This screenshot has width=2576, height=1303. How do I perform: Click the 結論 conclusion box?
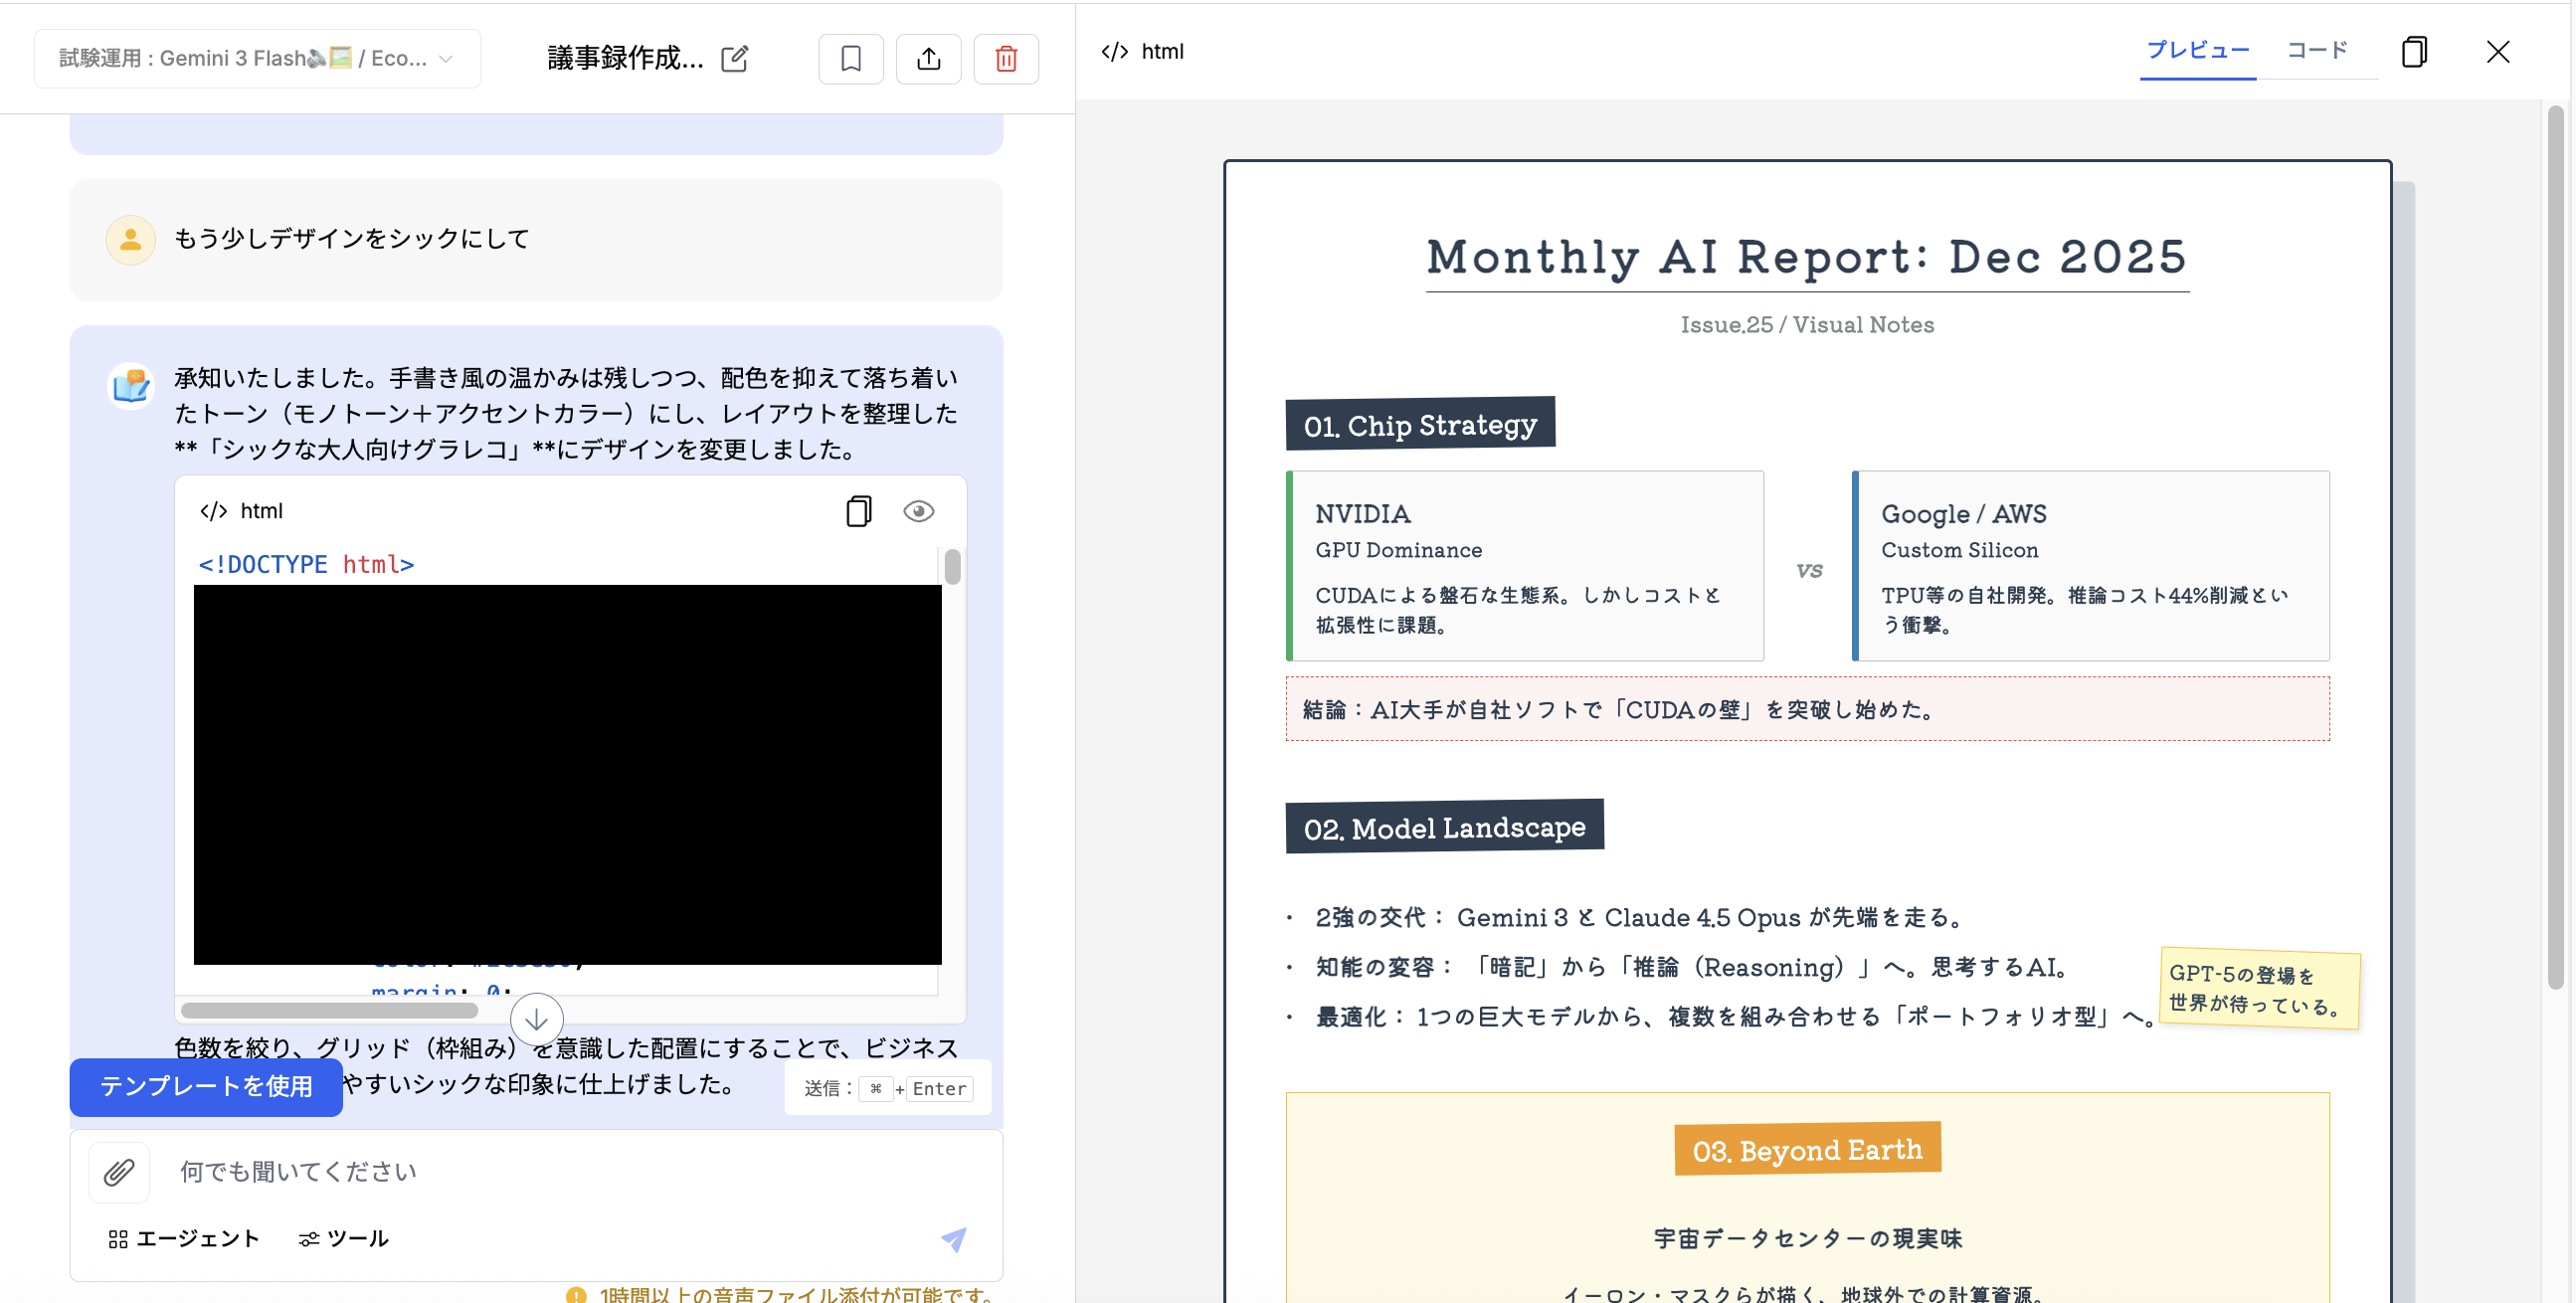[1808, 709]
